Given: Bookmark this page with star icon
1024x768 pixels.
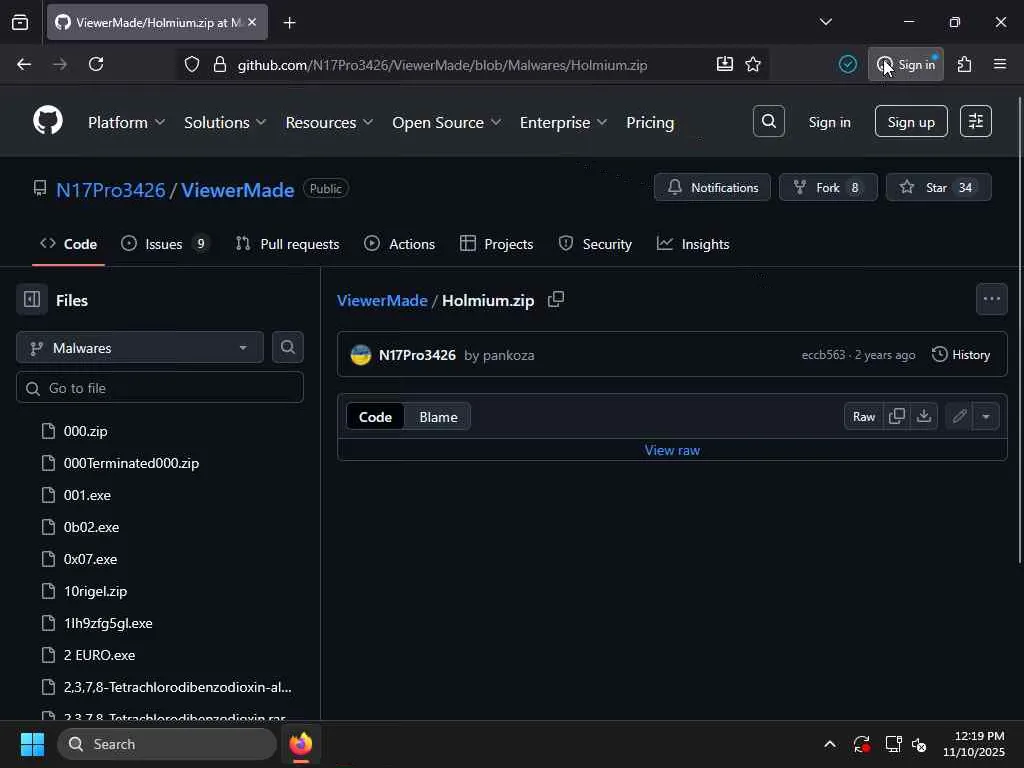Looking at the screenshot, I should pyautogui.click(x=753, y=64).
